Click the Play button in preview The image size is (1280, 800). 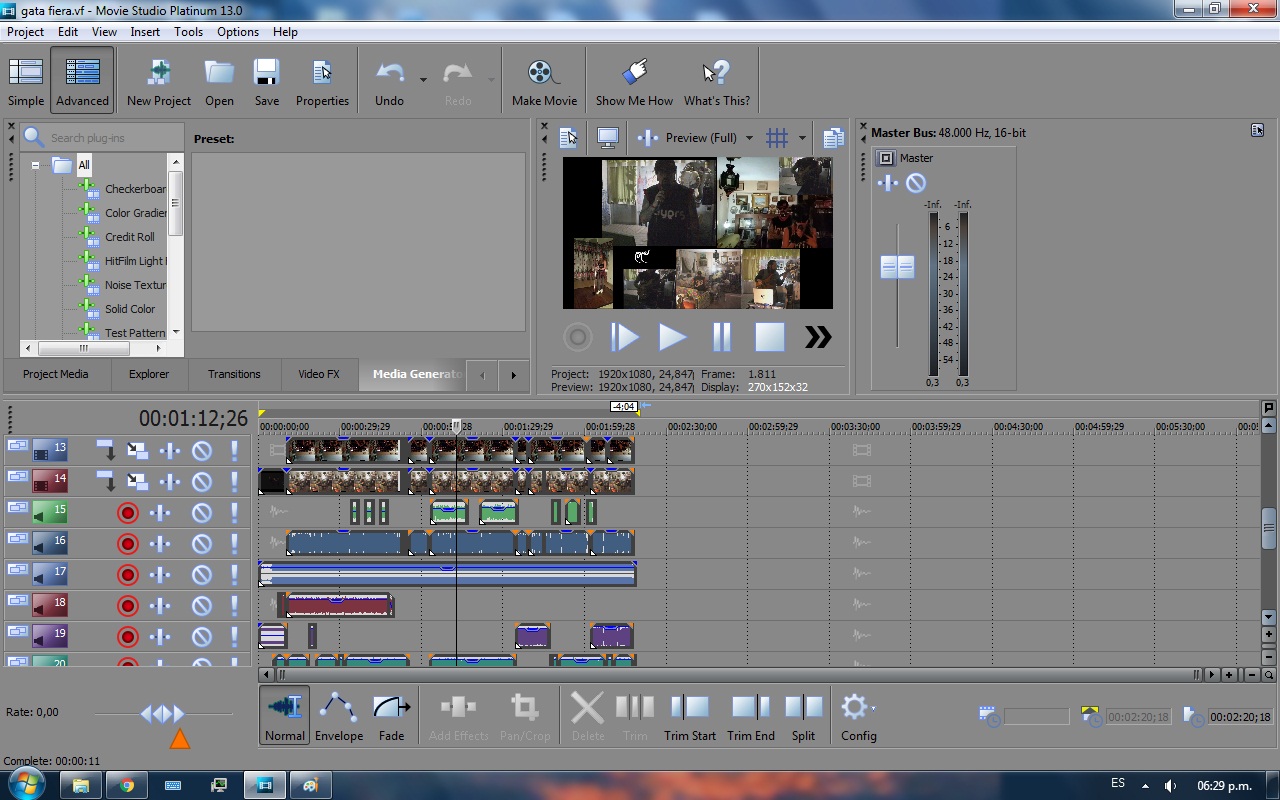(x=672, y=337)
